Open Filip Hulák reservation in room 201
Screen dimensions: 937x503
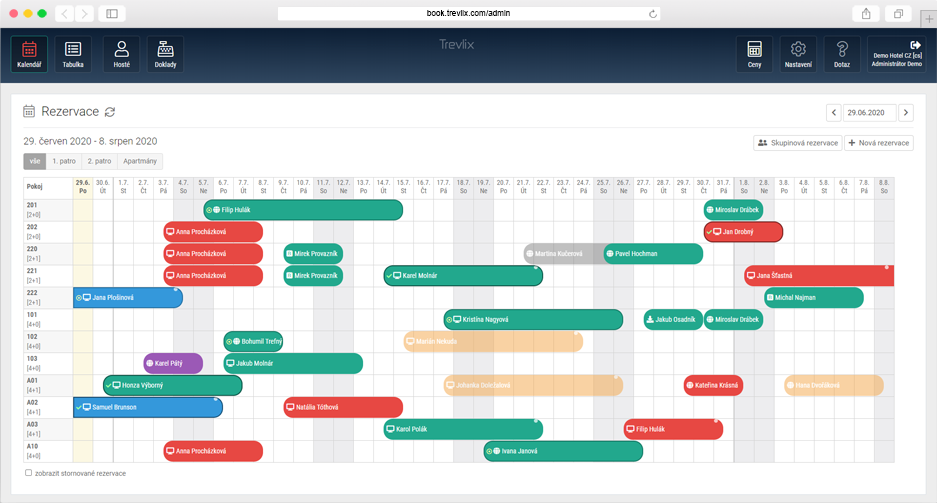coord(303,210)
